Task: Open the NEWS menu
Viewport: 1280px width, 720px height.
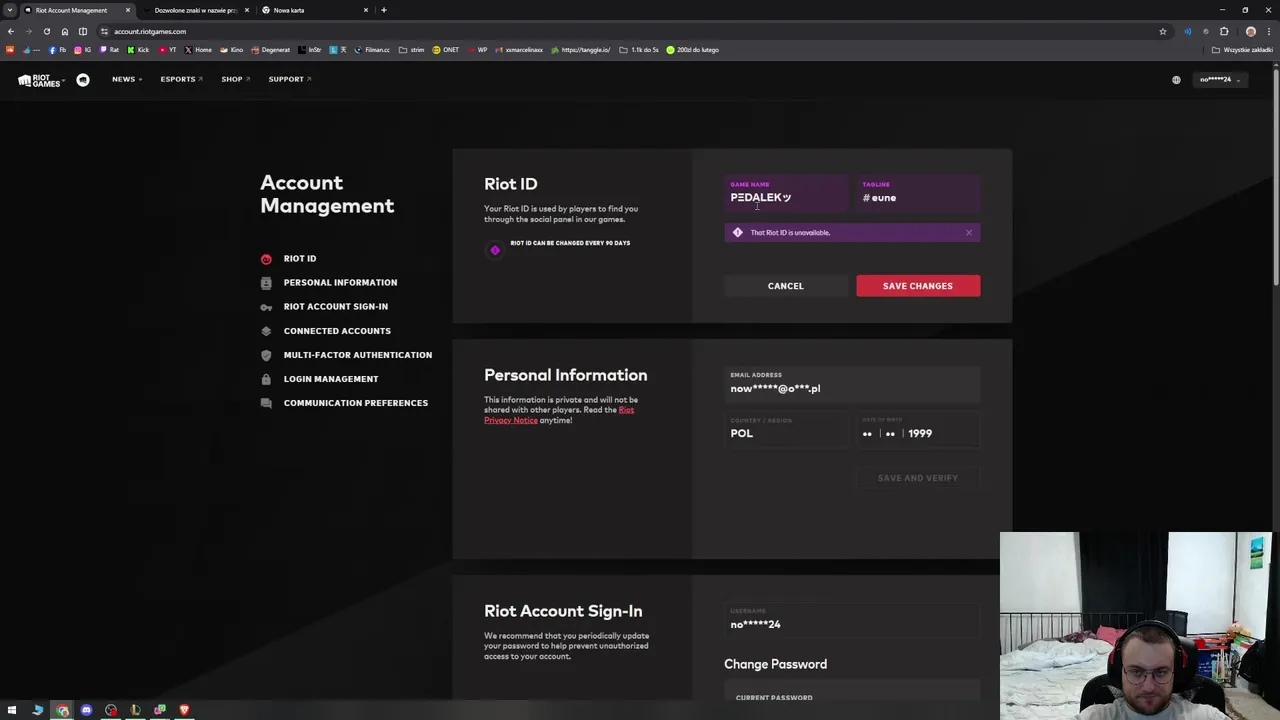Action: (x=126, y=79)
